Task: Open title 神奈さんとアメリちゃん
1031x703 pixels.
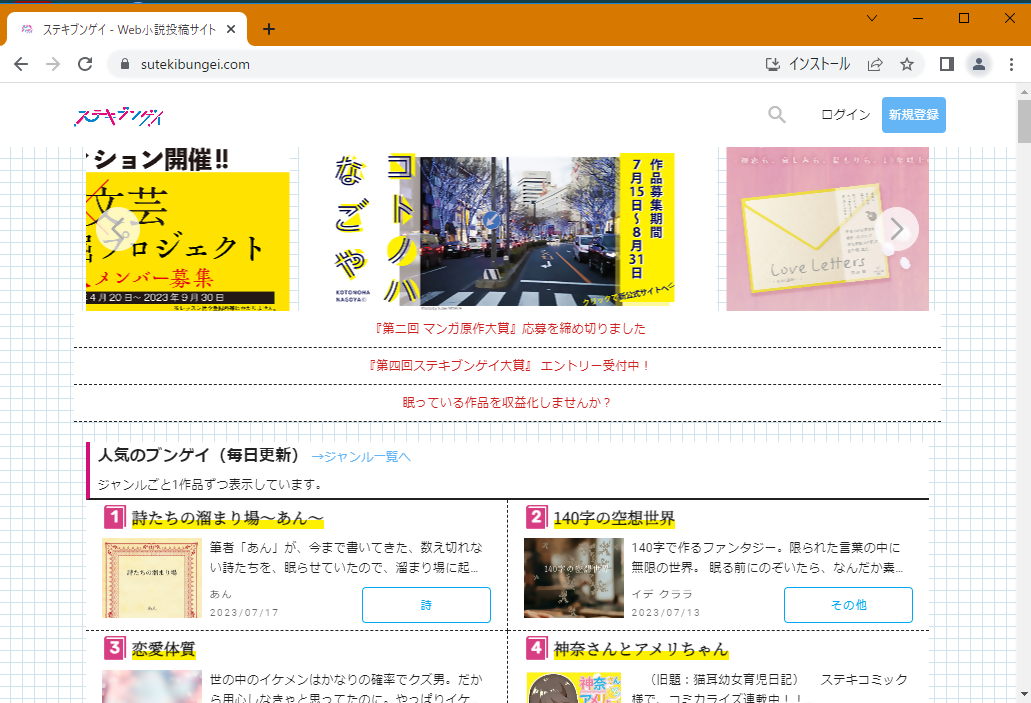Action: [x=641, y=649]
